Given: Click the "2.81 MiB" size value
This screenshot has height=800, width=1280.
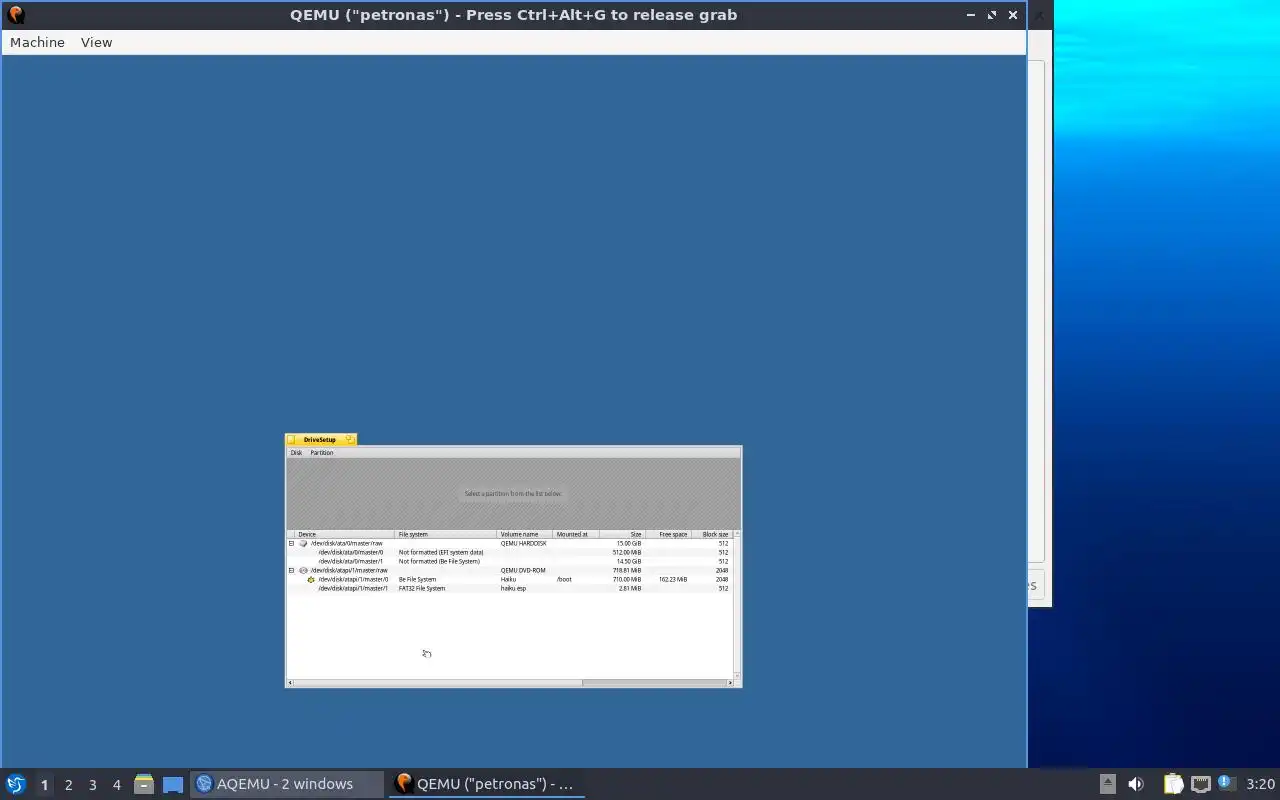Looking at the screenshot, I should [x=630, y=588].
